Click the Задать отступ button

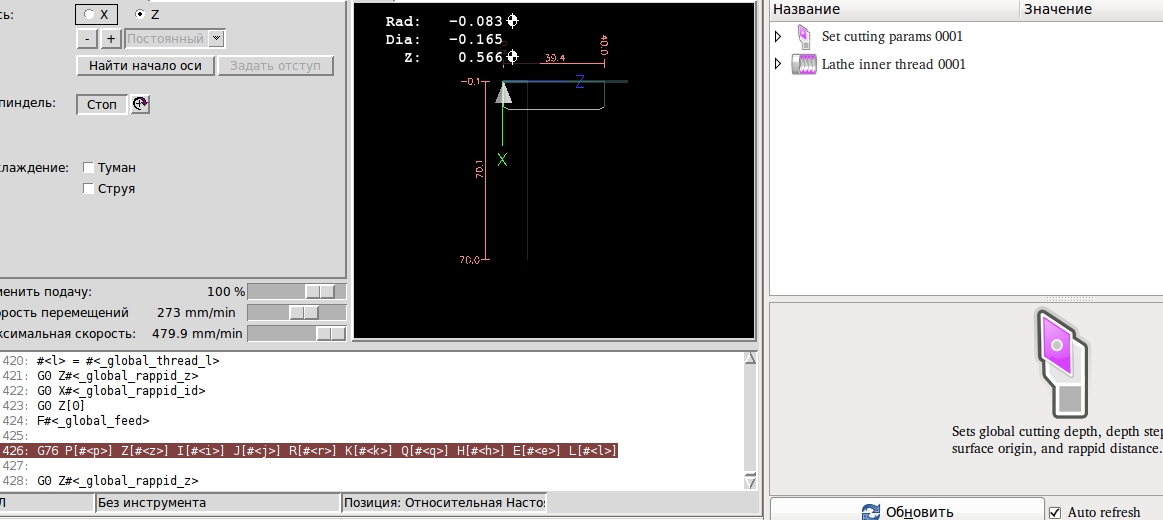click(275, 65)
